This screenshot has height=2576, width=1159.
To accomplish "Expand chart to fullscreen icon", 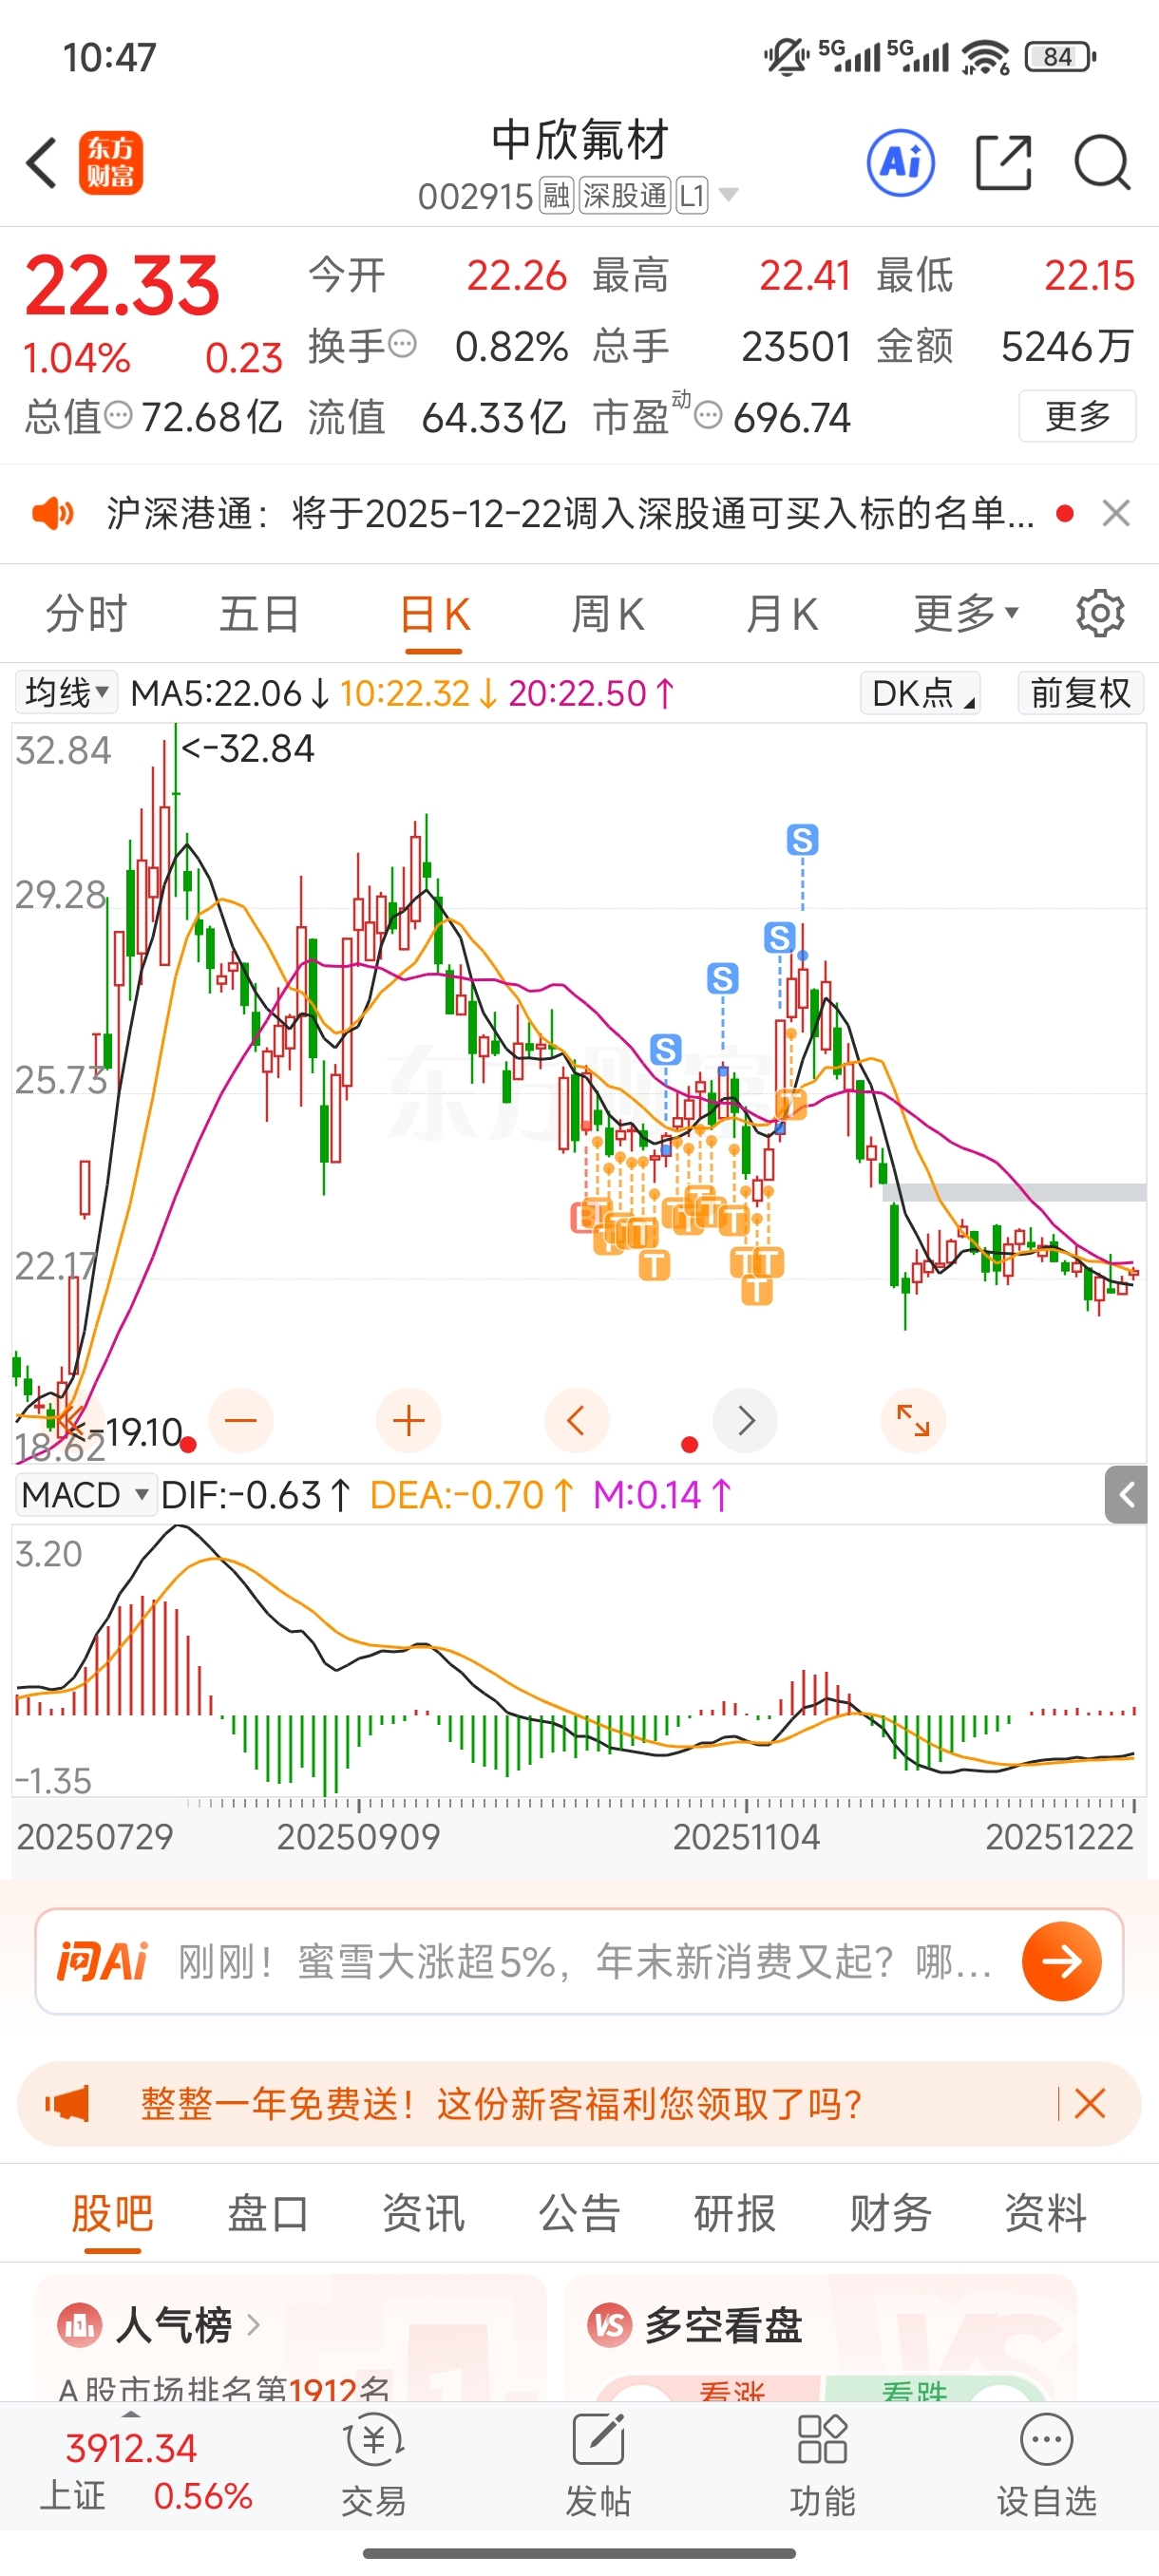I will pyautogui.click(x=913, y=1420).
